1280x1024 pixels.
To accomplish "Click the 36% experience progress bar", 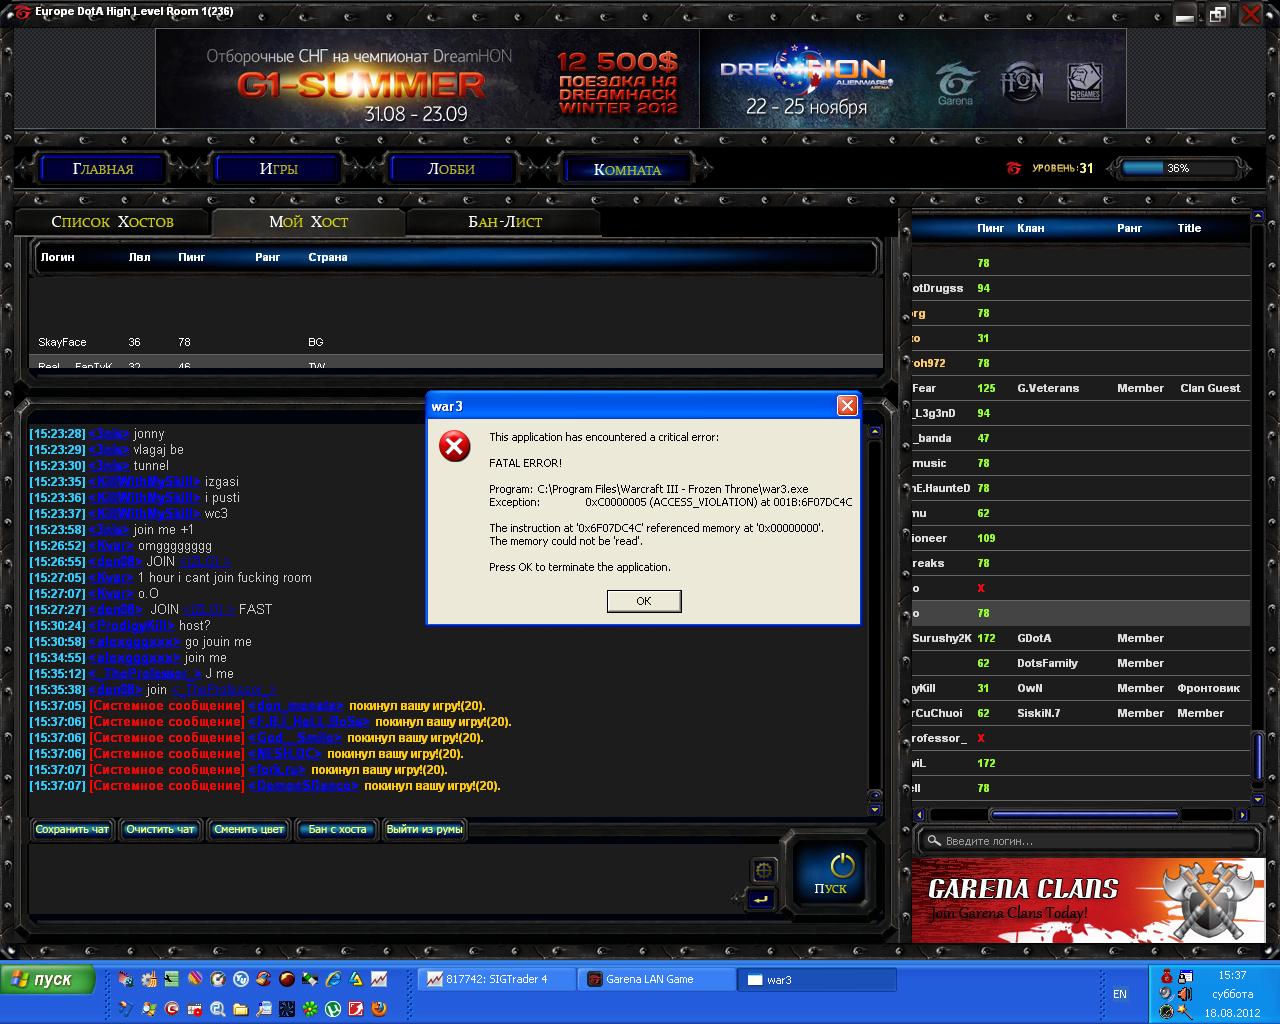I will pyautogui.click(x=1178, y=168).
